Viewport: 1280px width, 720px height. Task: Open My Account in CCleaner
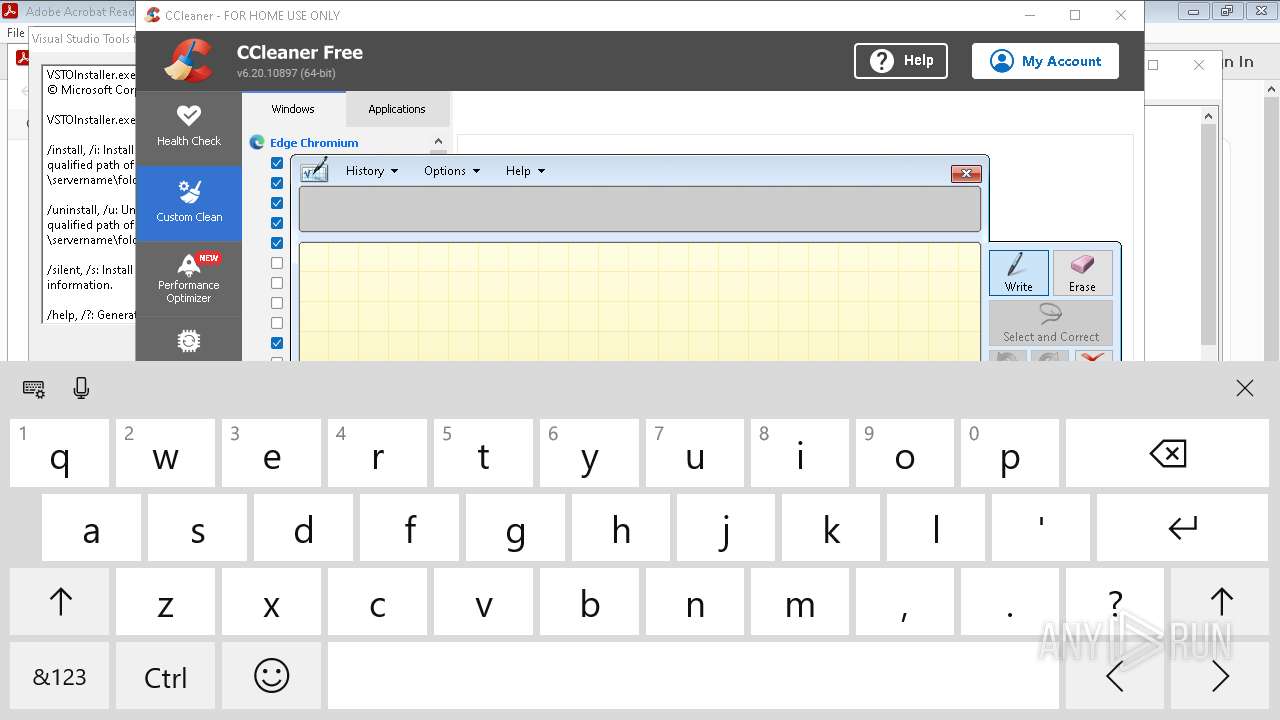pyautogui.click(x=1045, y=61)
